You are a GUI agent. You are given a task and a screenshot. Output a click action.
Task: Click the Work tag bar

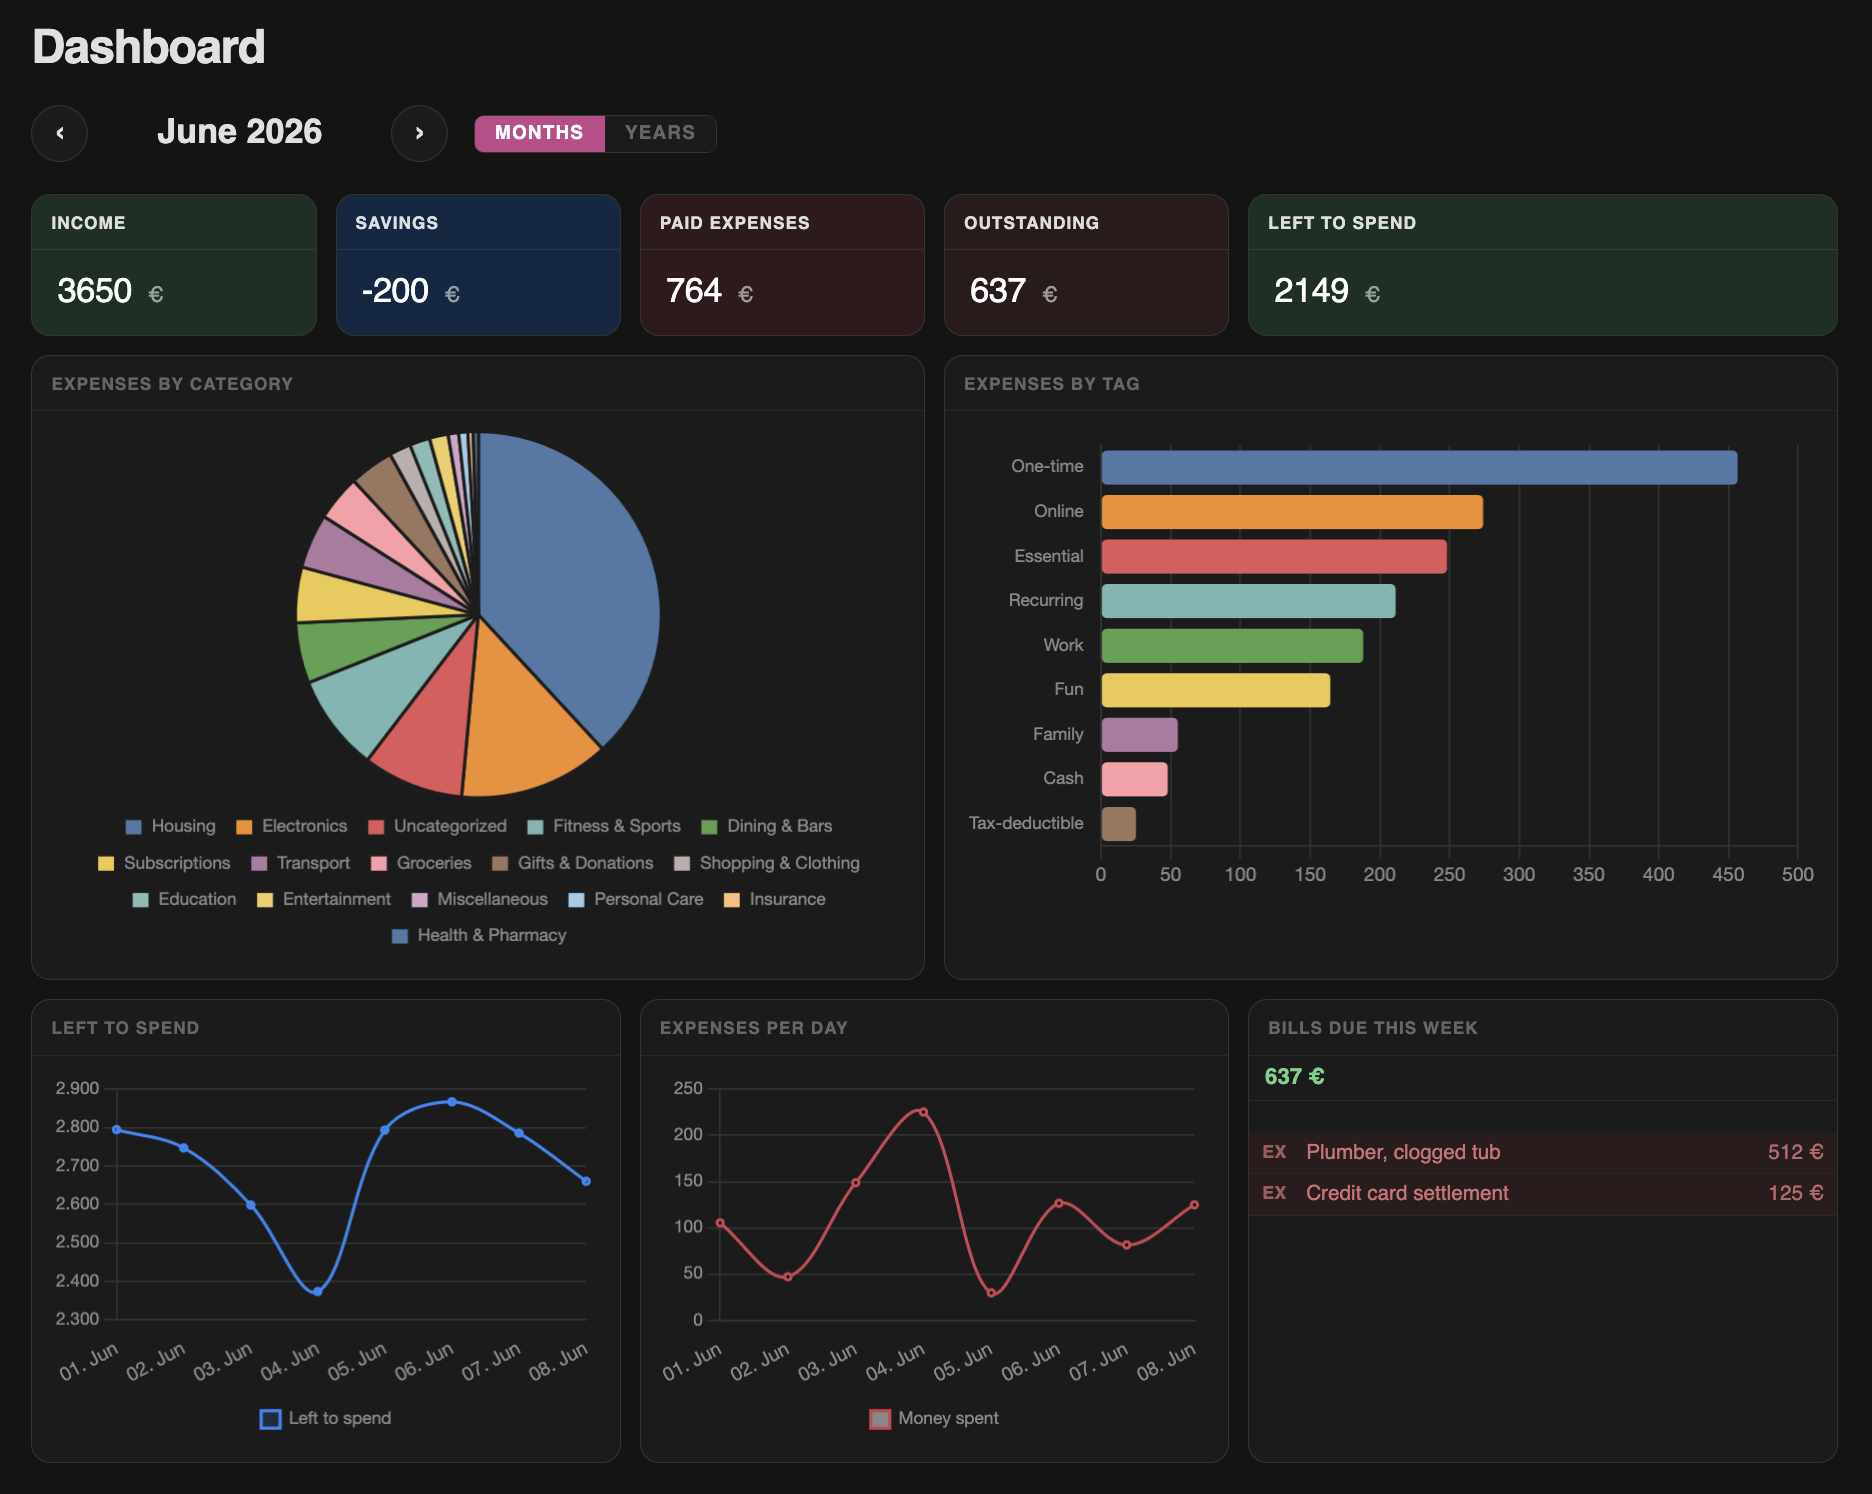click(x=1232, y=645)
